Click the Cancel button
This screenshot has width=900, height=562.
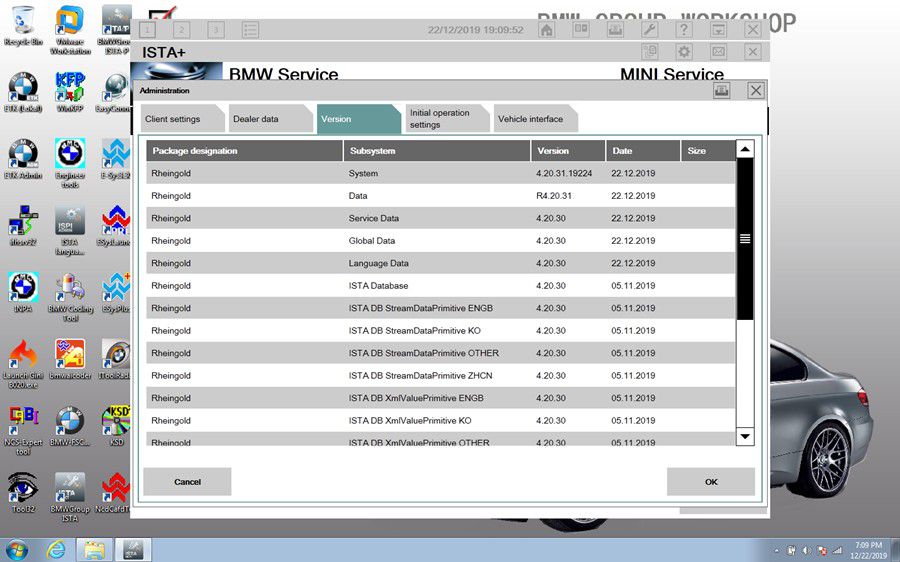[x=187, y=482]
